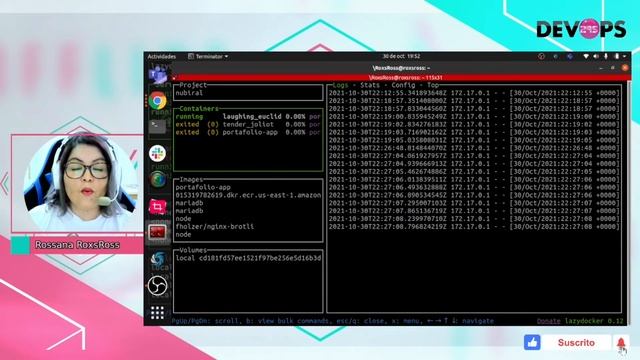Image resolution: width=640 pixels, height=360 pixels.
Task: Click the Donate link in lazydocker
Action: (x=549, y=321)
